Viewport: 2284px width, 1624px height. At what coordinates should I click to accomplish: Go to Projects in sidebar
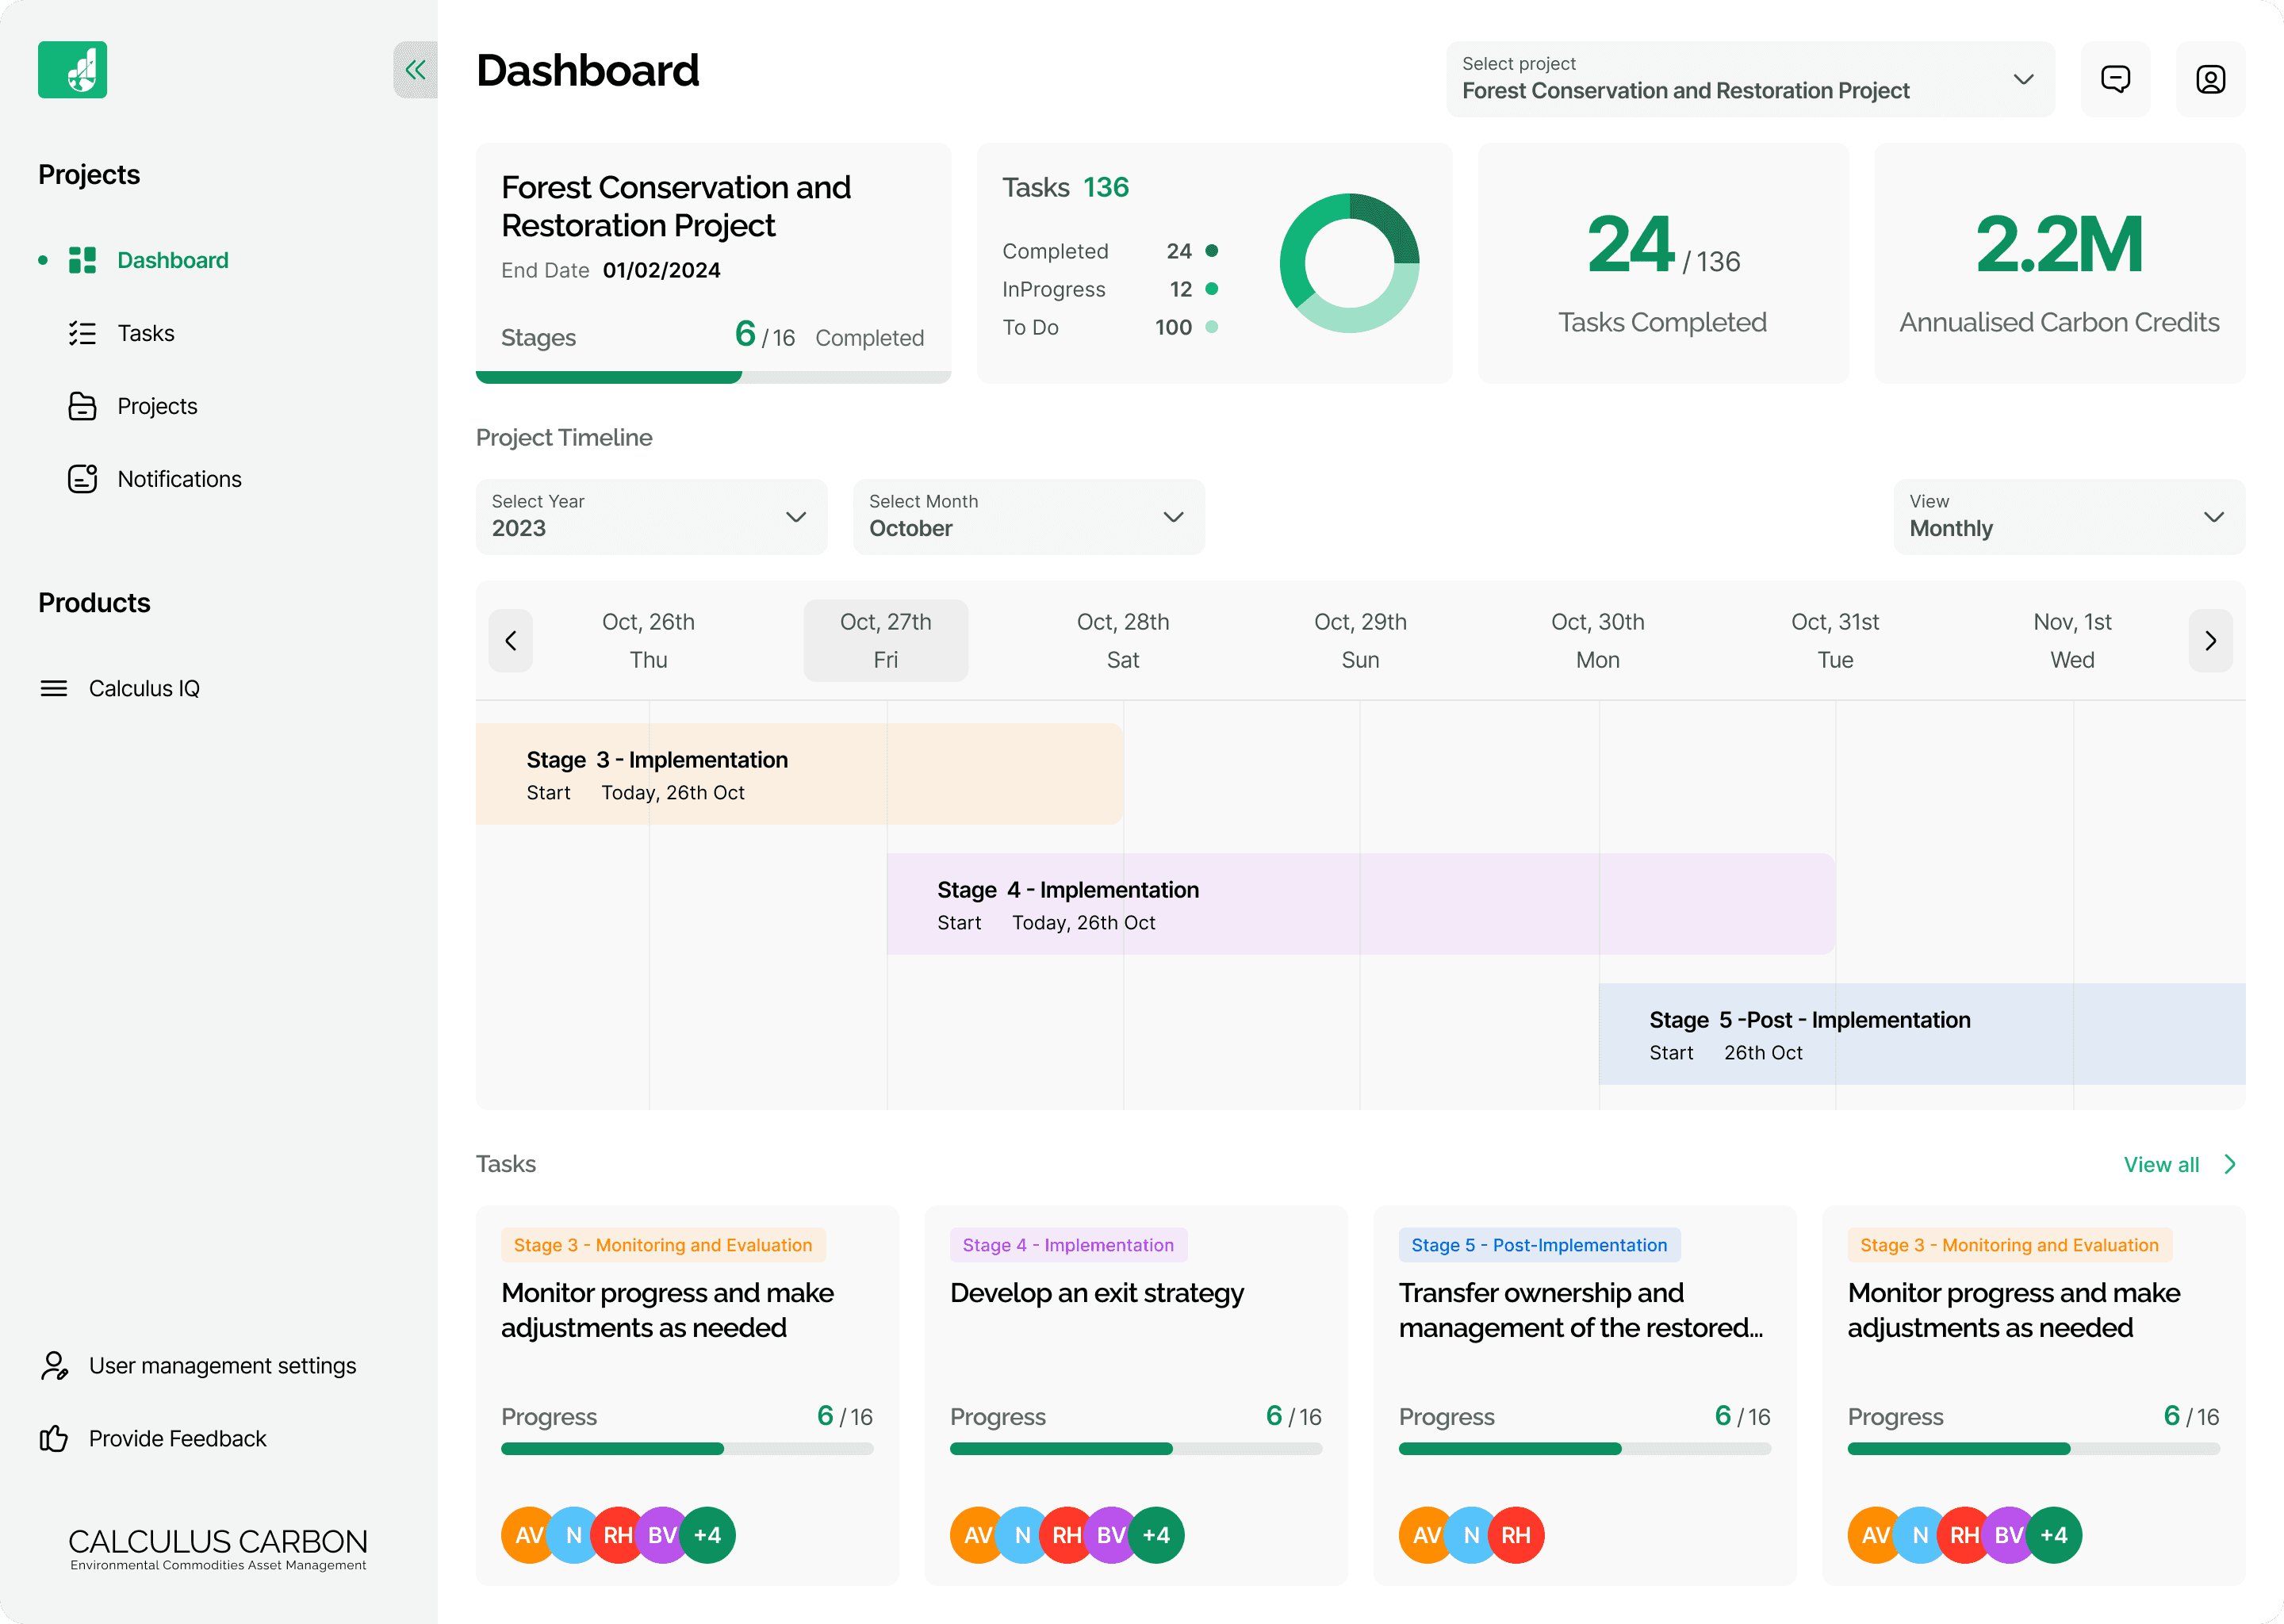[x=157, y=406]
